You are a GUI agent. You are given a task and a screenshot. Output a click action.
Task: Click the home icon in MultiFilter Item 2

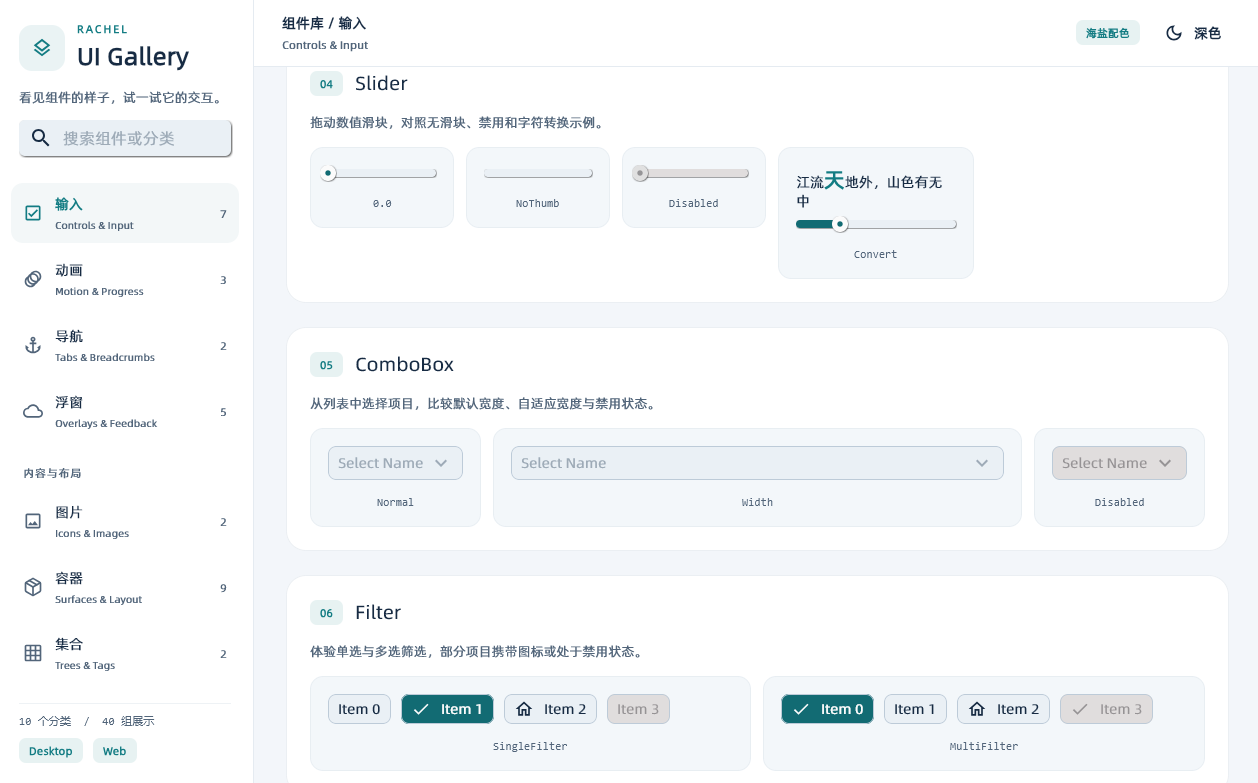click(977, 709)
